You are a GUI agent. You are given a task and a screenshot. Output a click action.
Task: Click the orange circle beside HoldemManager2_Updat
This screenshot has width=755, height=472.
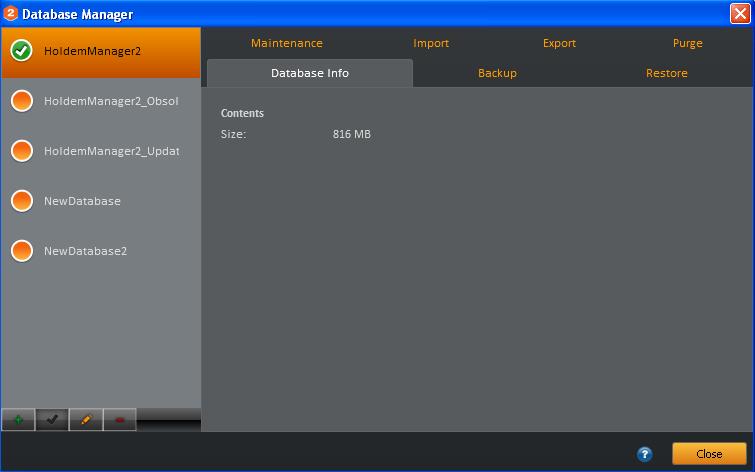pos(22,151)
